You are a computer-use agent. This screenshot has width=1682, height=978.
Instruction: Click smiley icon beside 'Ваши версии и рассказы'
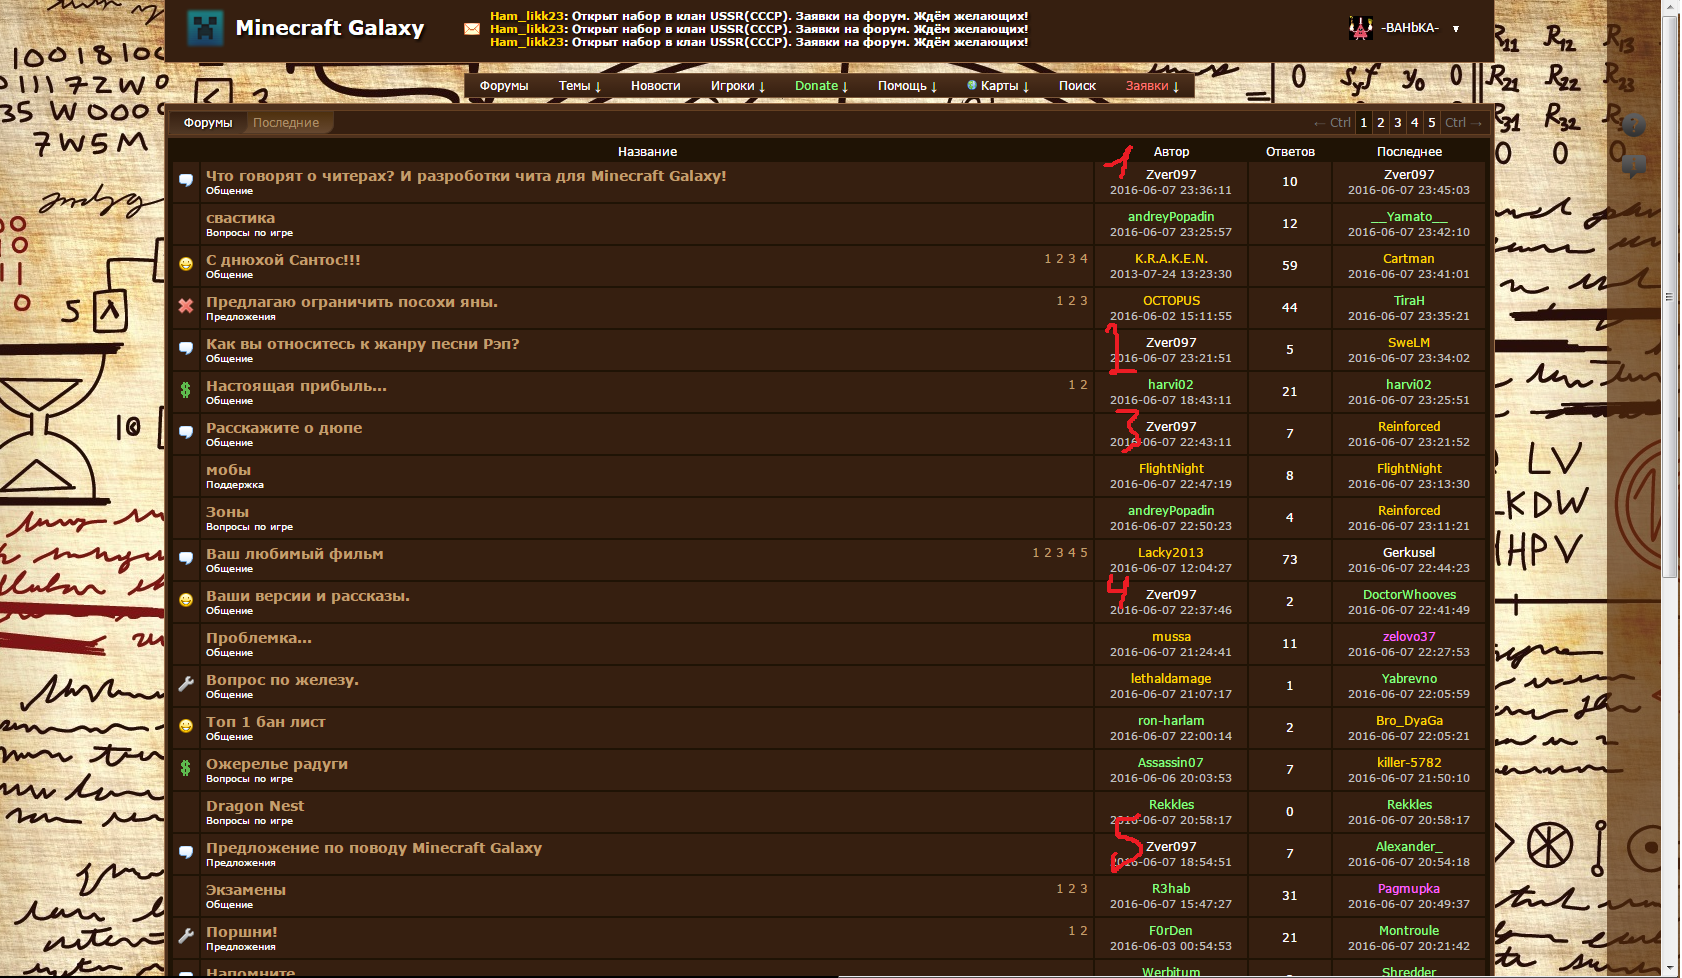(186, 601)
